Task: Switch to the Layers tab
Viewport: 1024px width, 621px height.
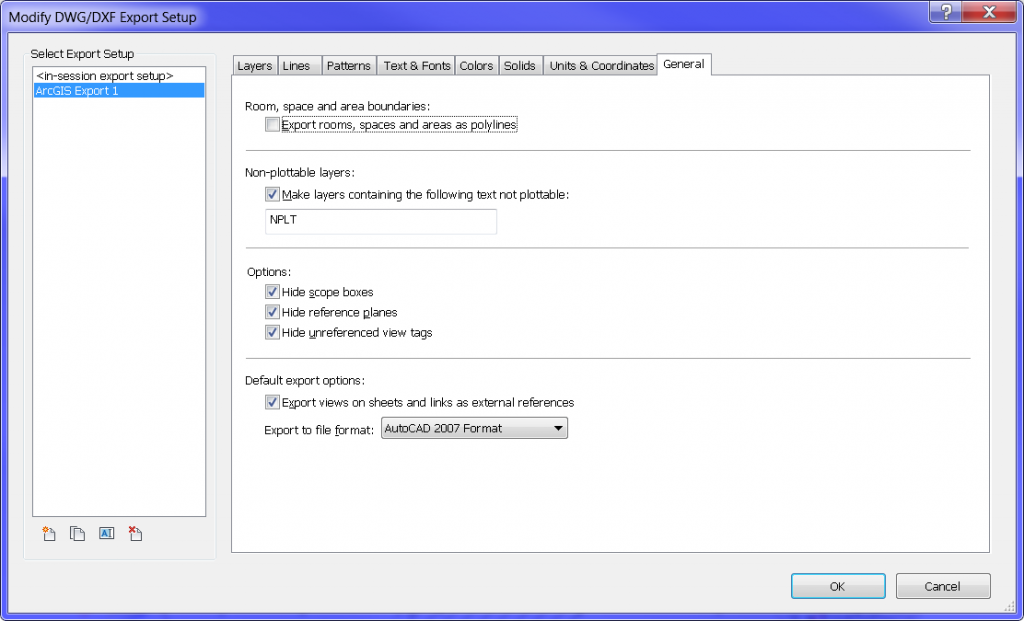Action: (x=254, y=64)
